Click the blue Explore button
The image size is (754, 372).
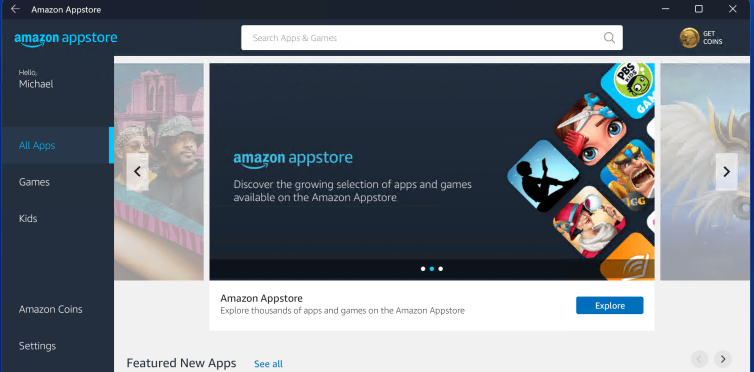tap(610, 306)
